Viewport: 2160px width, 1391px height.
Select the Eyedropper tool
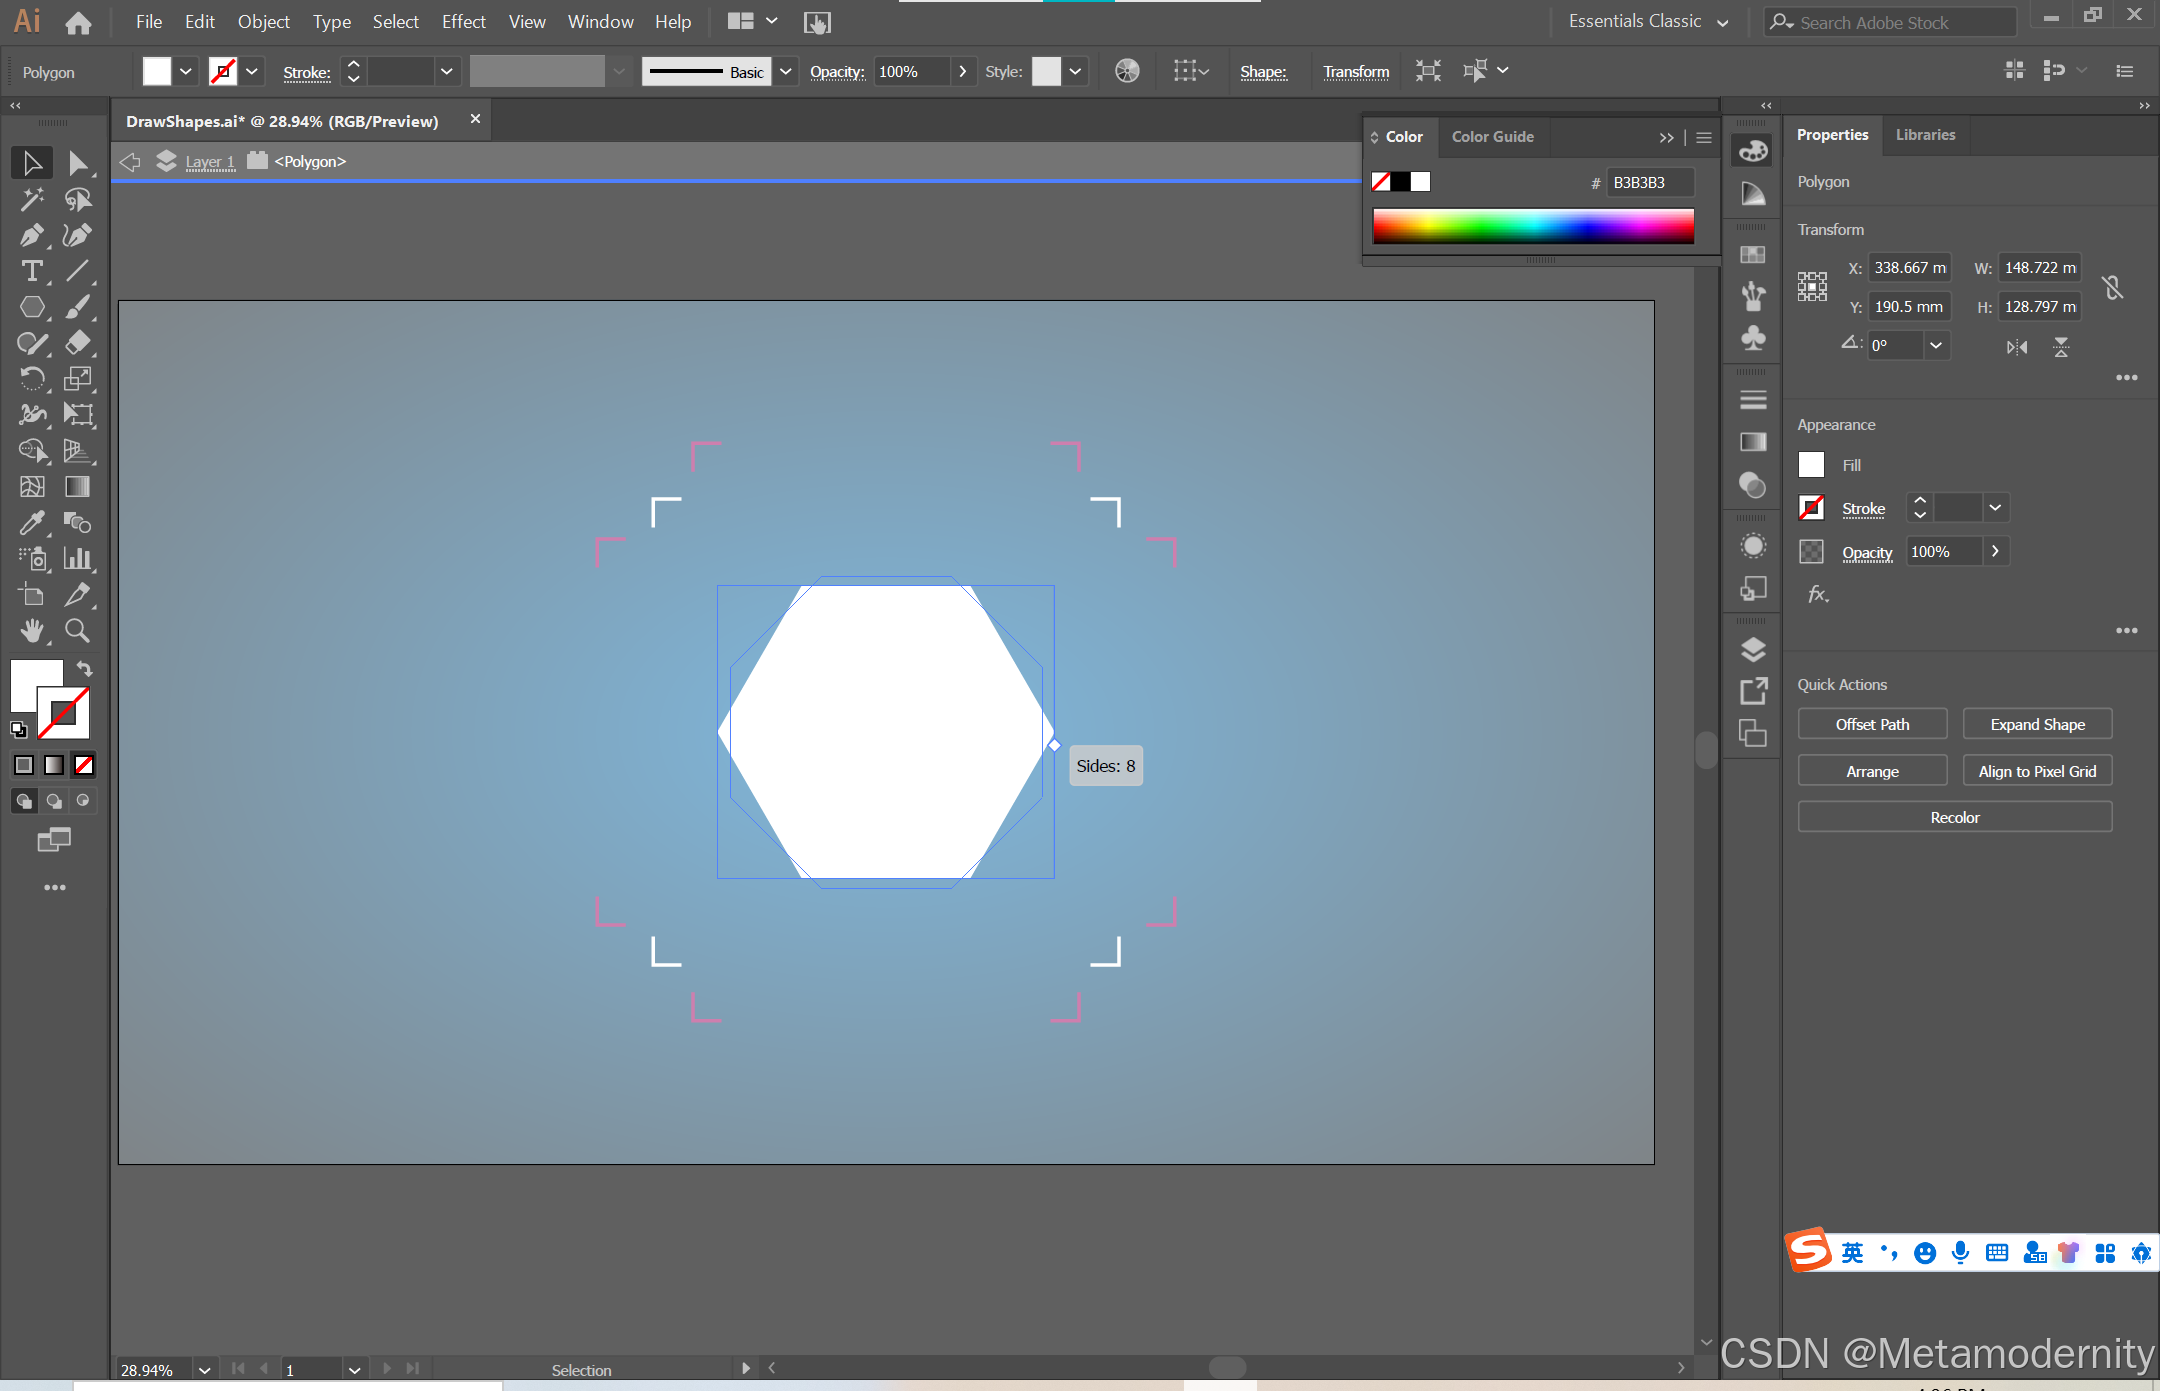31,522
